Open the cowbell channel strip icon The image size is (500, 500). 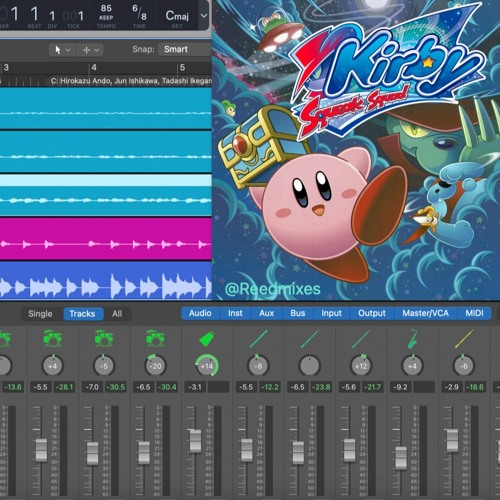click(x=207, y=339)
